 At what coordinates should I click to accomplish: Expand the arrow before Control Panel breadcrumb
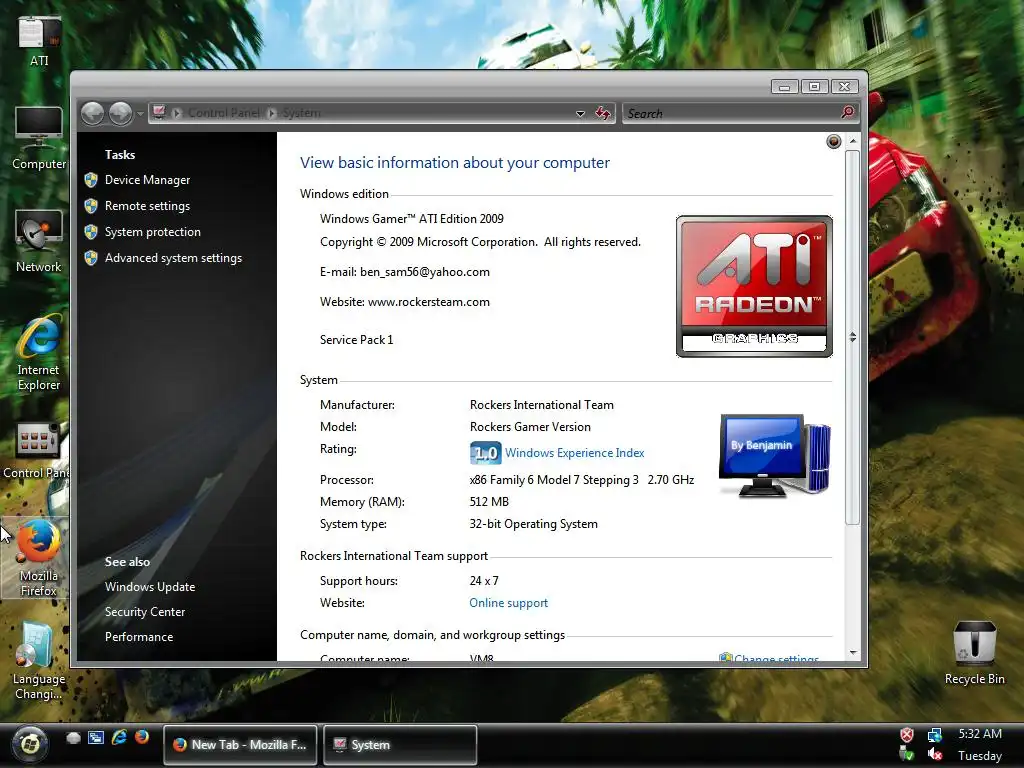coord(176,113)
